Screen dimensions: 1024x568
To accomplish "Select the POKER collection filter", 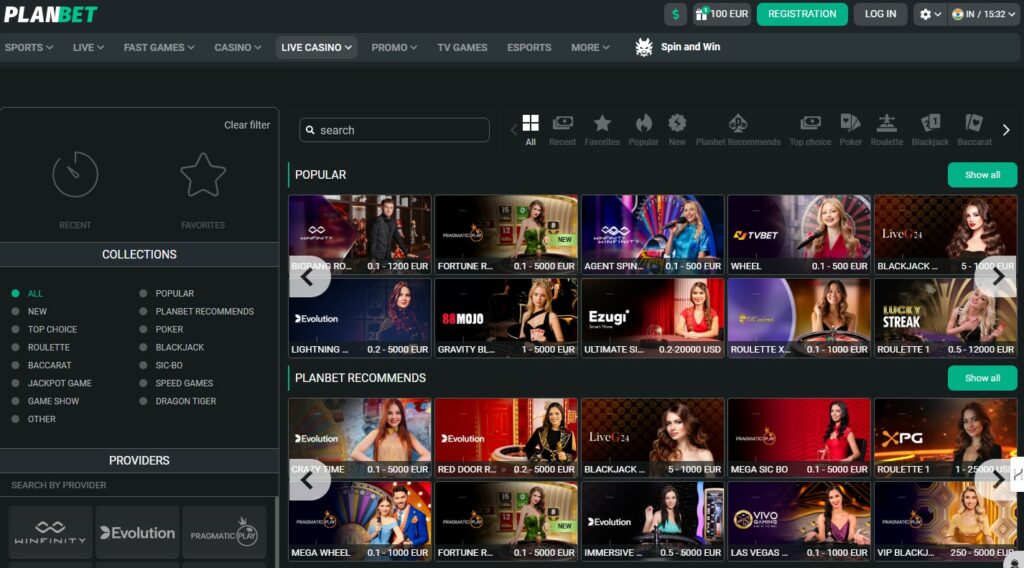I will tap(161, 330).
